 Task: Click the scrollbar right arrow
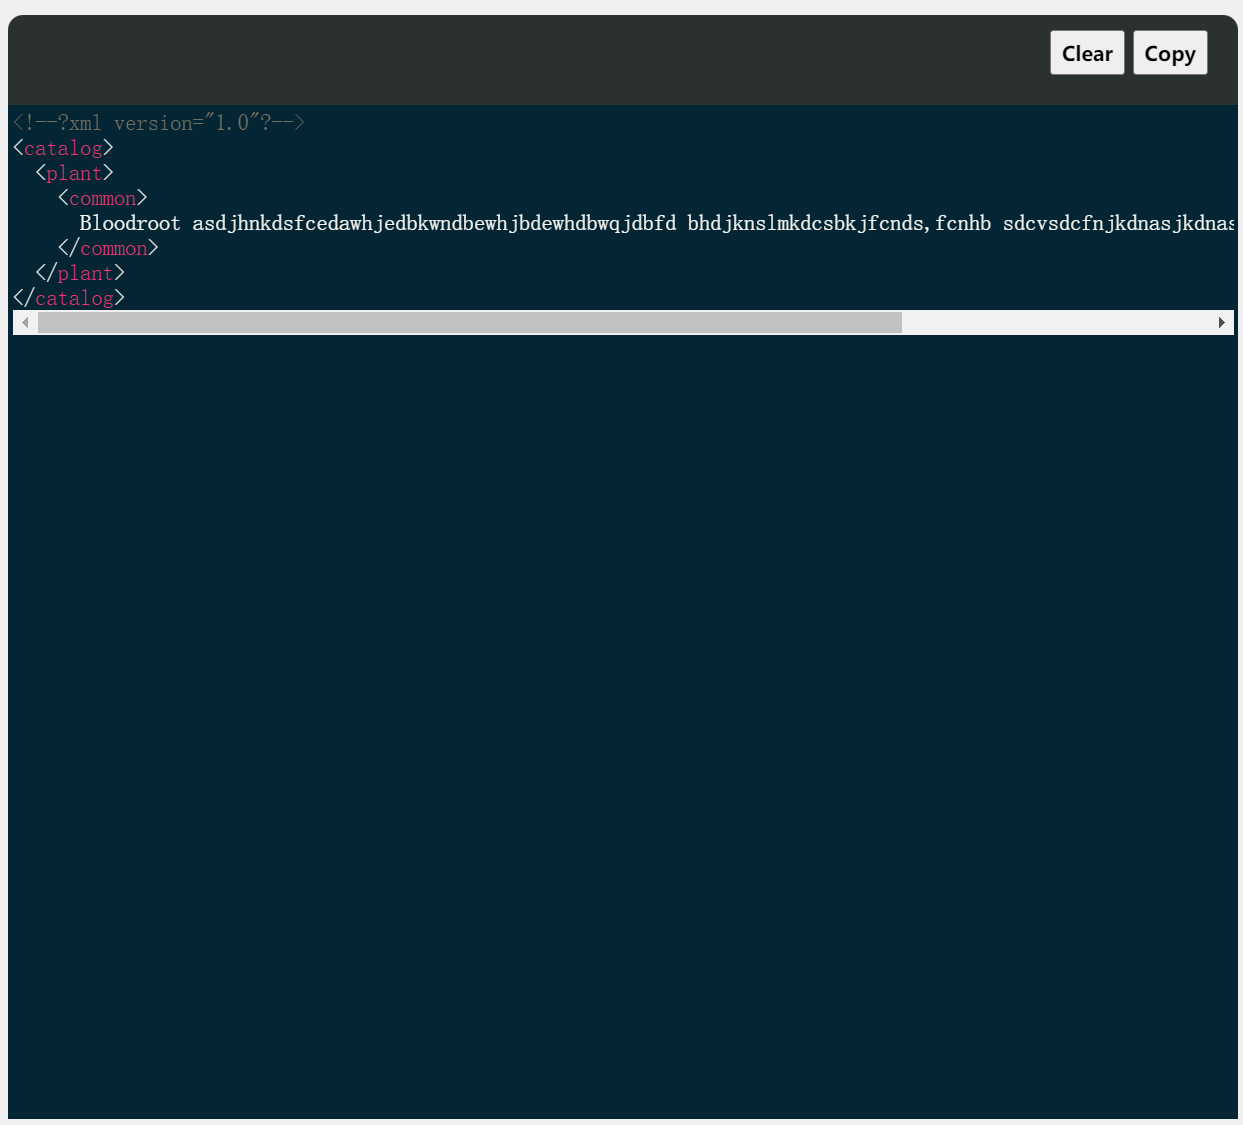pyautogui.click(x=1221, y=322)
